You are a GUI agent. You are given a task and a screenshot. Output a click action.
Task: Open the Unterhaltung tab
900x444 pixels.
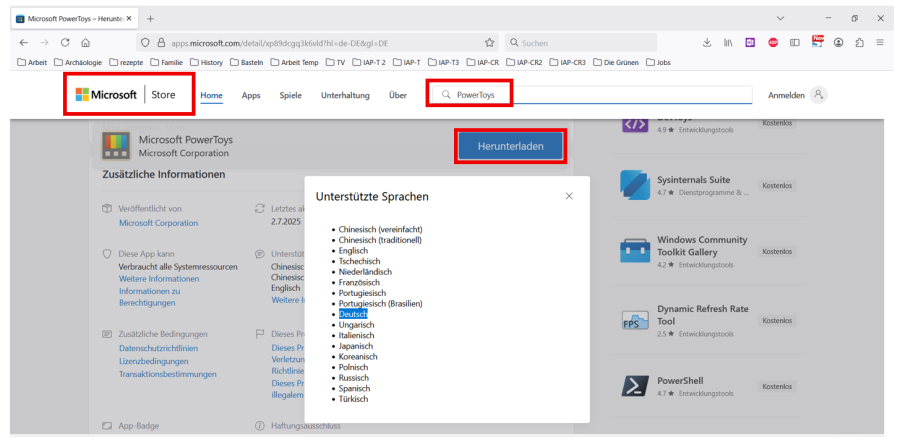[345, 96]
